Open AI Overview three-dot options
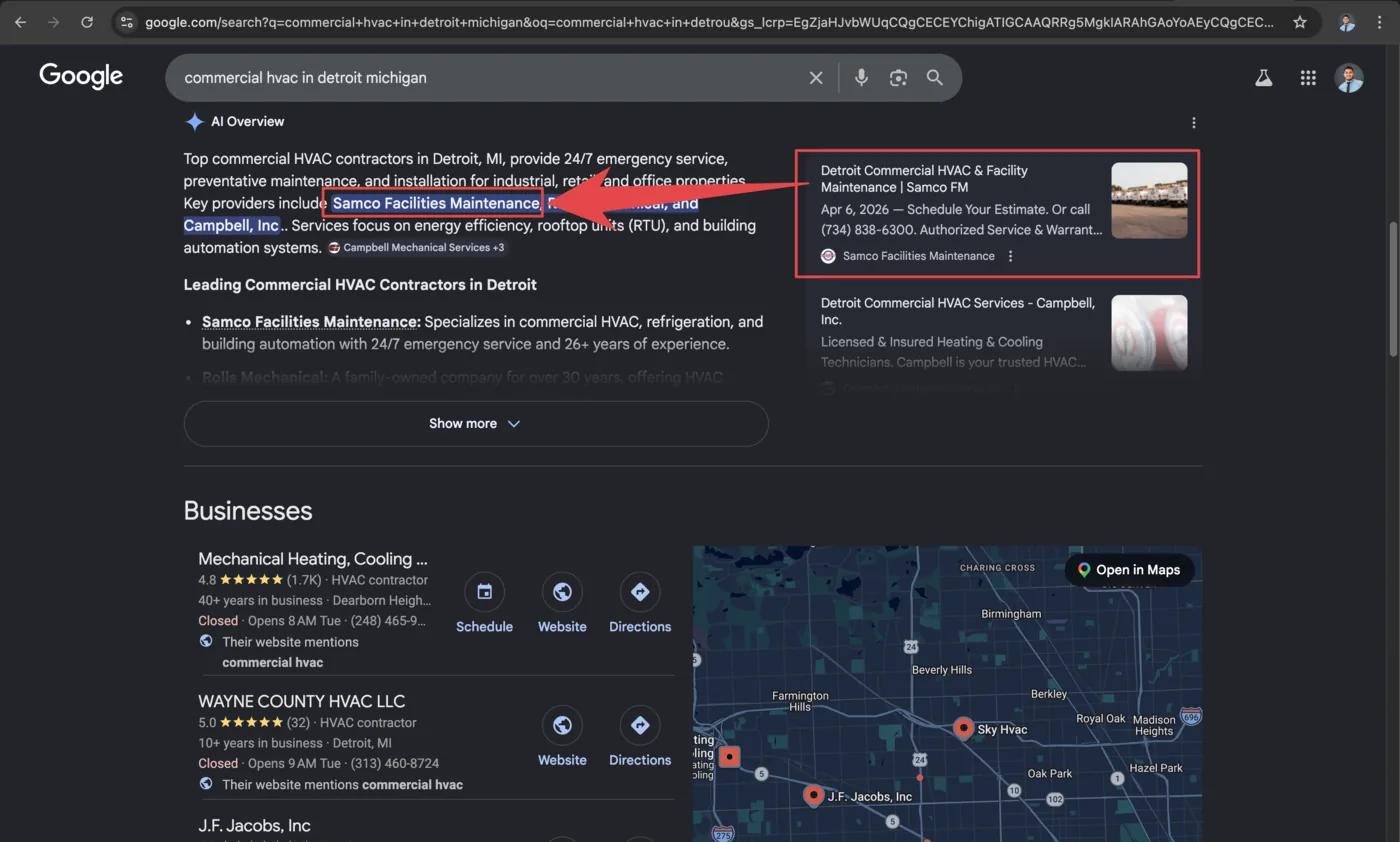1400x842 pixels. 1194,123
